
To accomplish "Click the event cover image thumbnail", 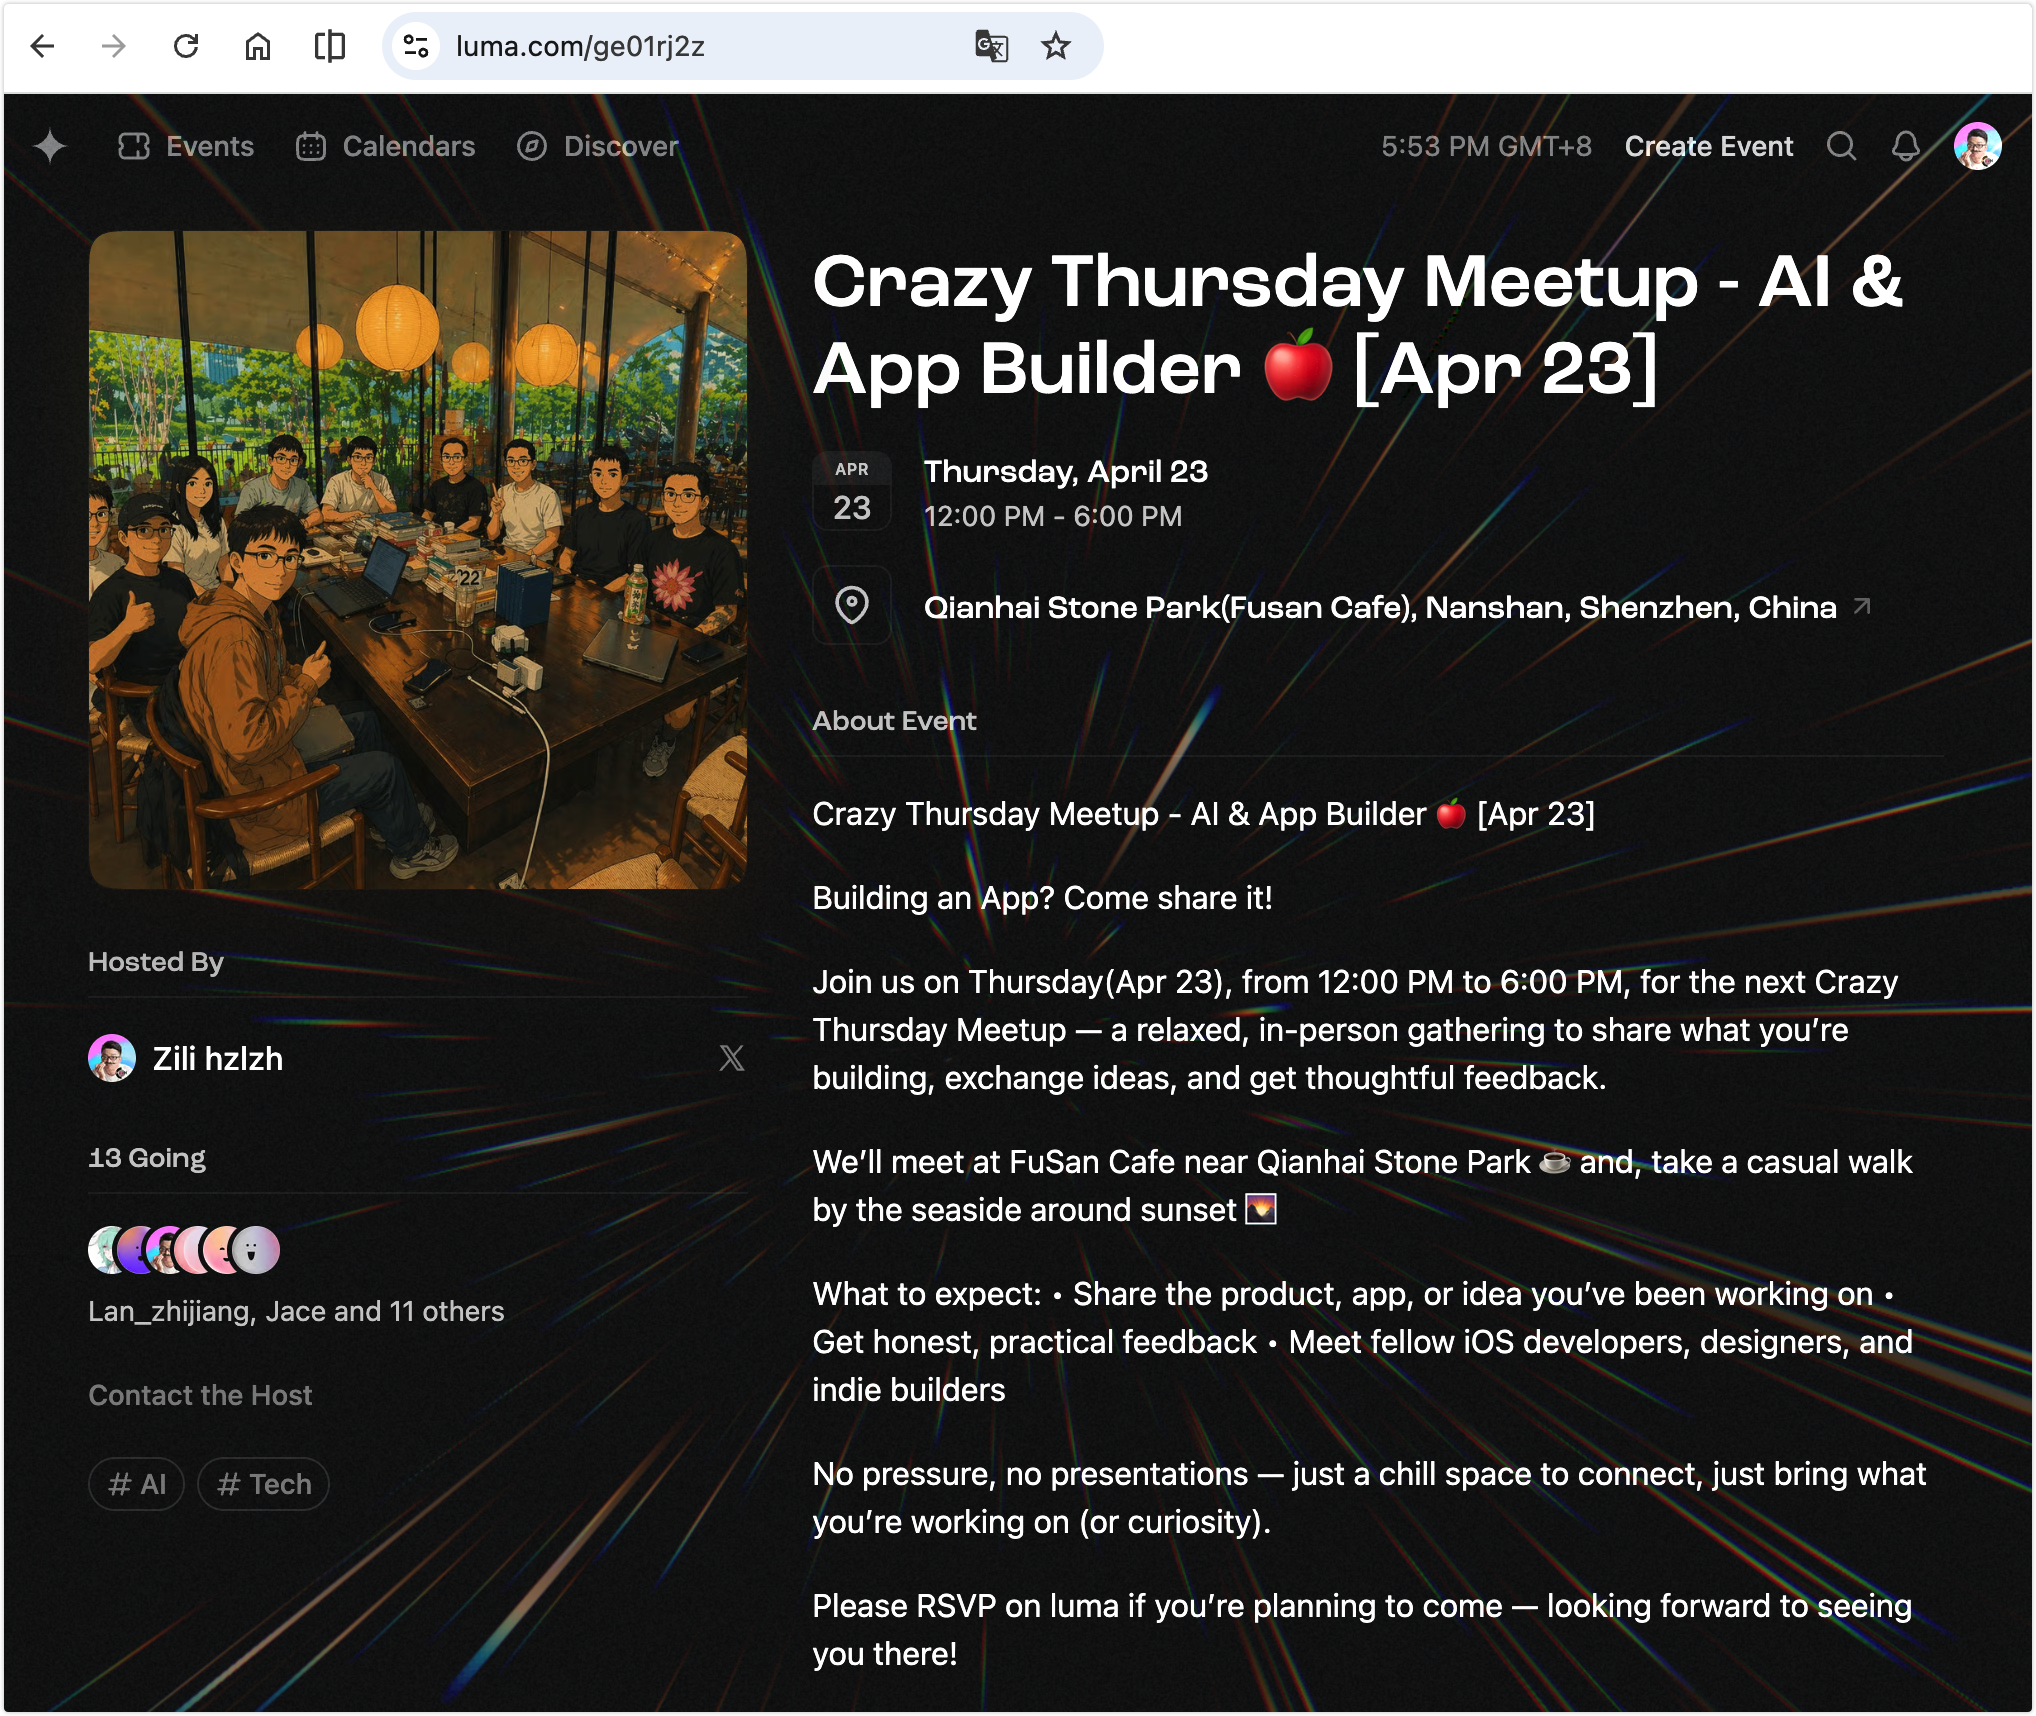I will (418, 560).
